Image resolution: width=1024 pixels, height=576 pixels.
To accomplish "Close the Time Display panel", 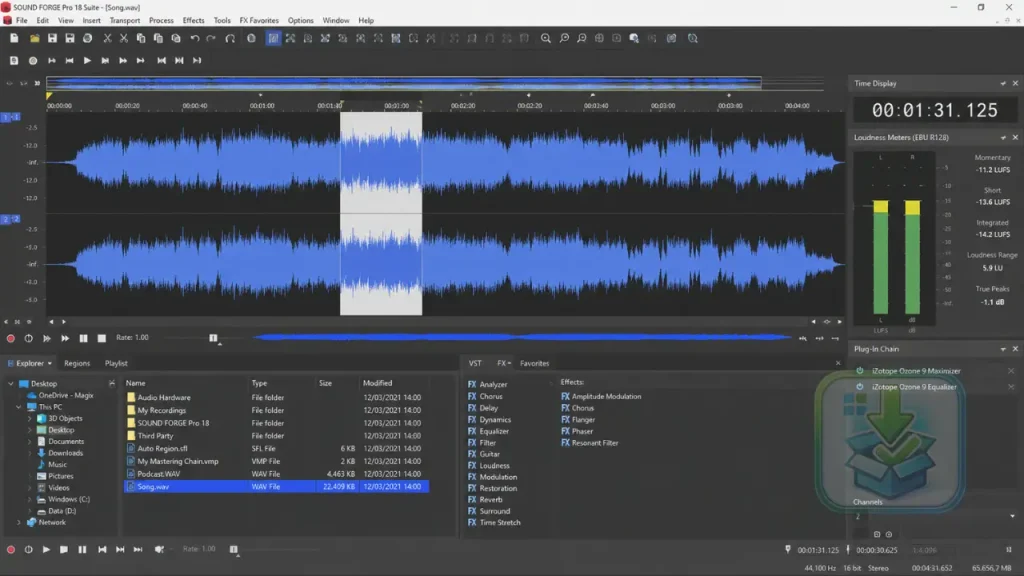I will [1015, 84].
